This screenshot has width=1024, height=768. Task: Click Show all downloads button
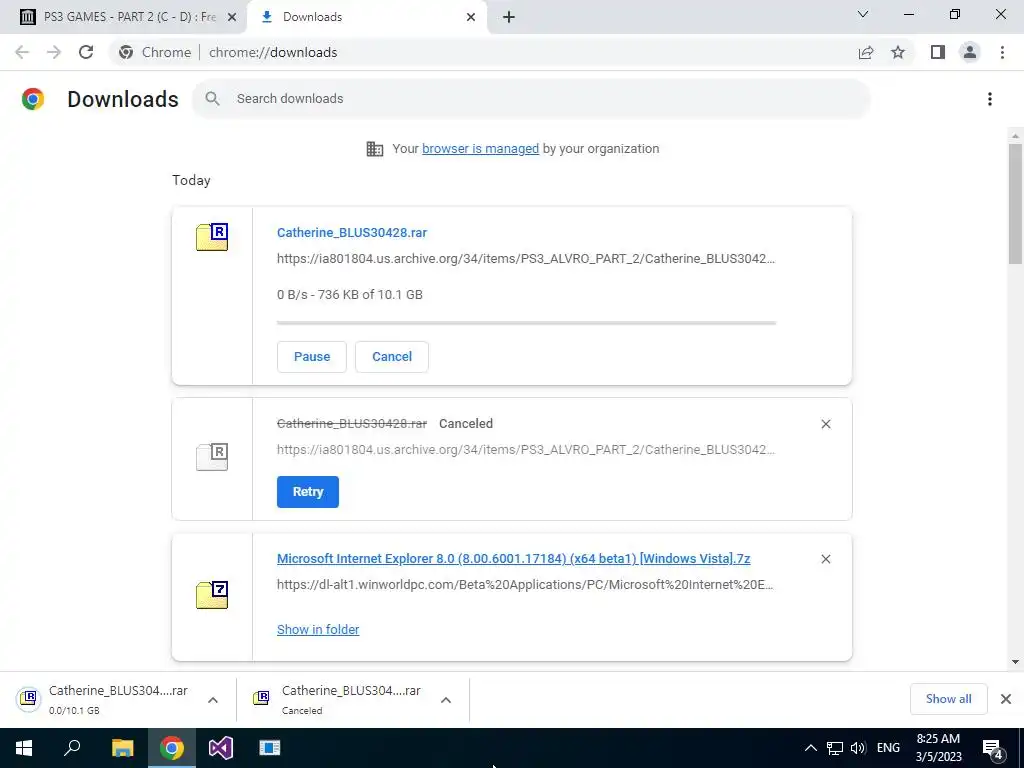tap(948, 699)
